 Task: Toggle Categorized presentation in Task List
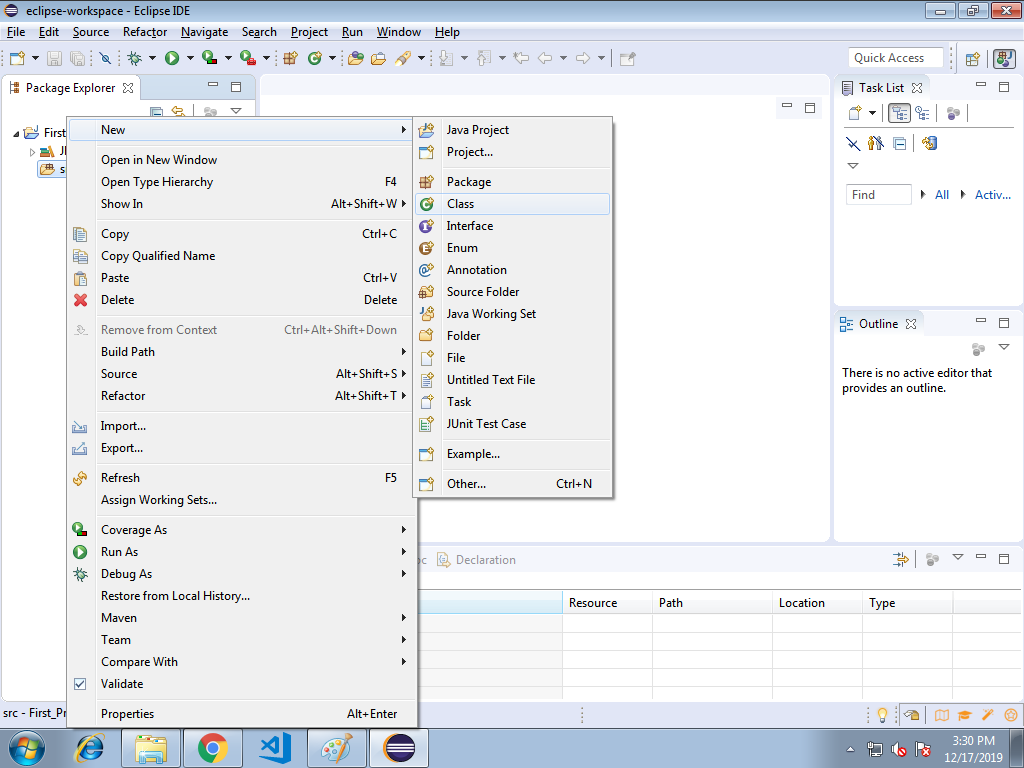pyautogui.click(x=899, y=113)
